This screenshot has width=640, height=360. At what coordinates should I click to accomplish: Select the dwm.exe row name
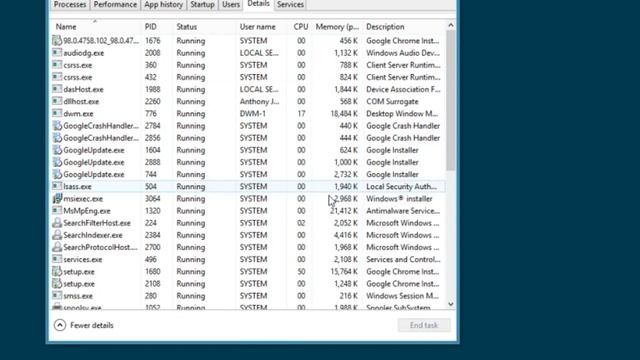(78, 113)
